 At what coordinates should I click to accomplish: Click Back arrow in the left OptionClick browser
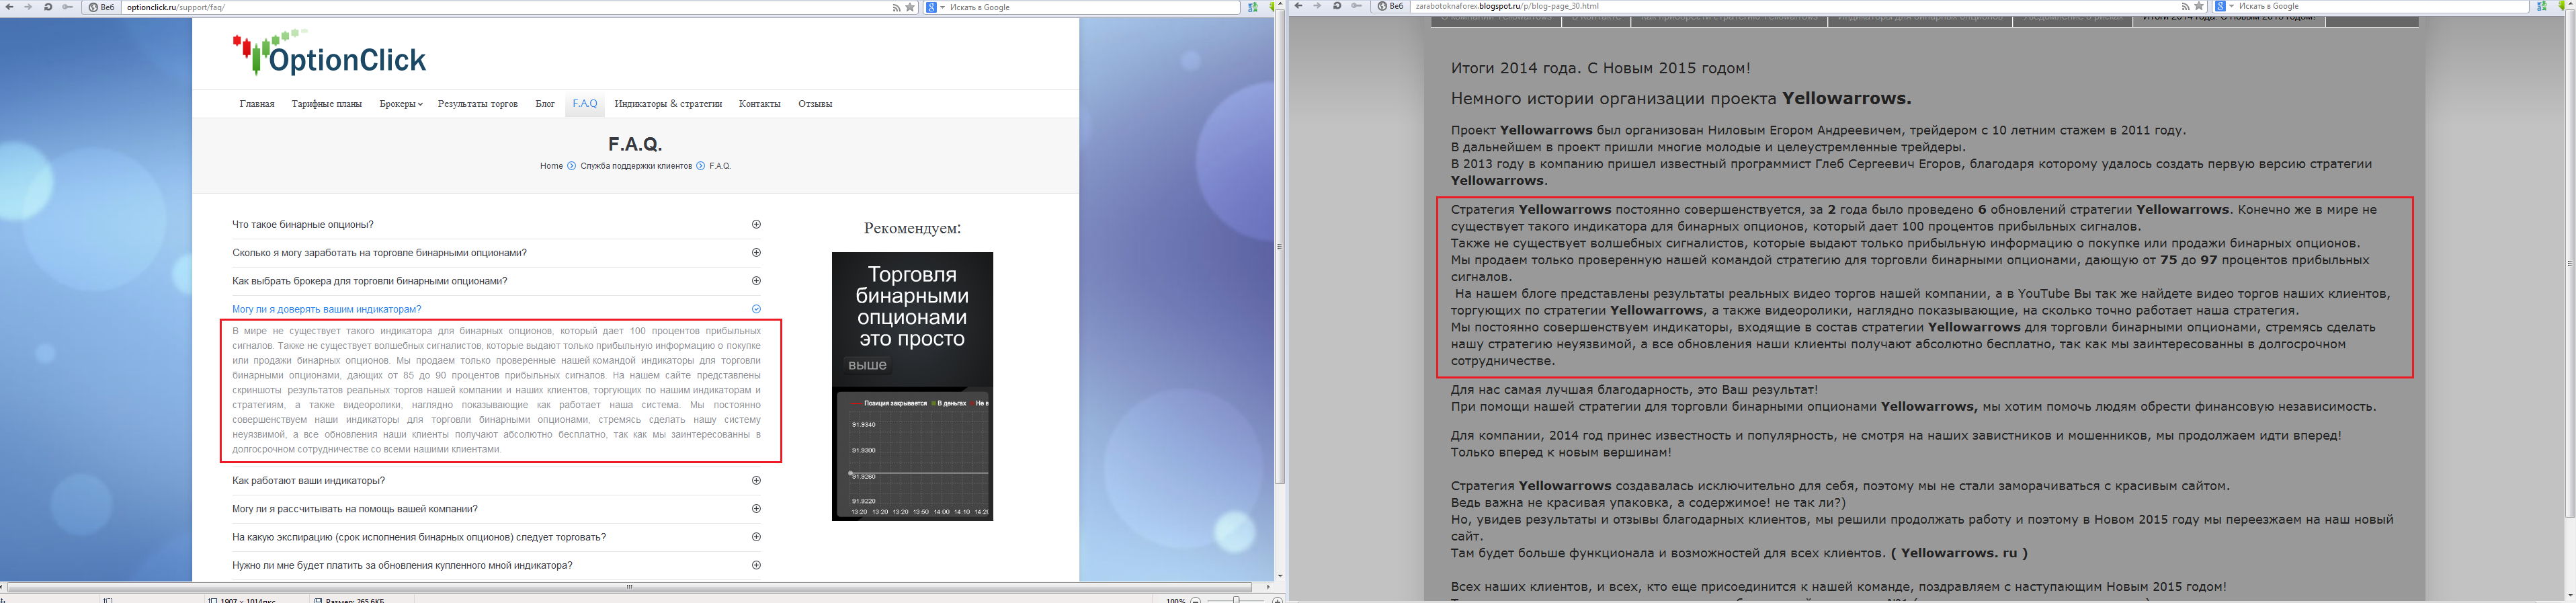pos(9,7)
